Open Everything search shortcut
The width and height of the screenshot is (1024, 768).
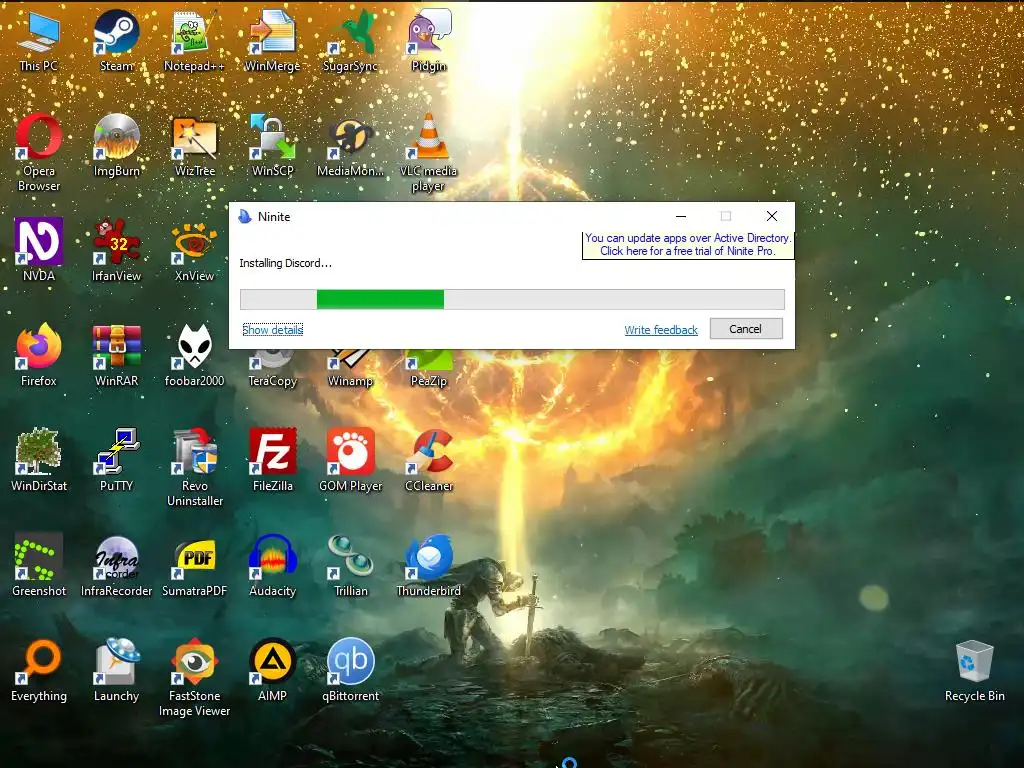[x=39, y=670]
